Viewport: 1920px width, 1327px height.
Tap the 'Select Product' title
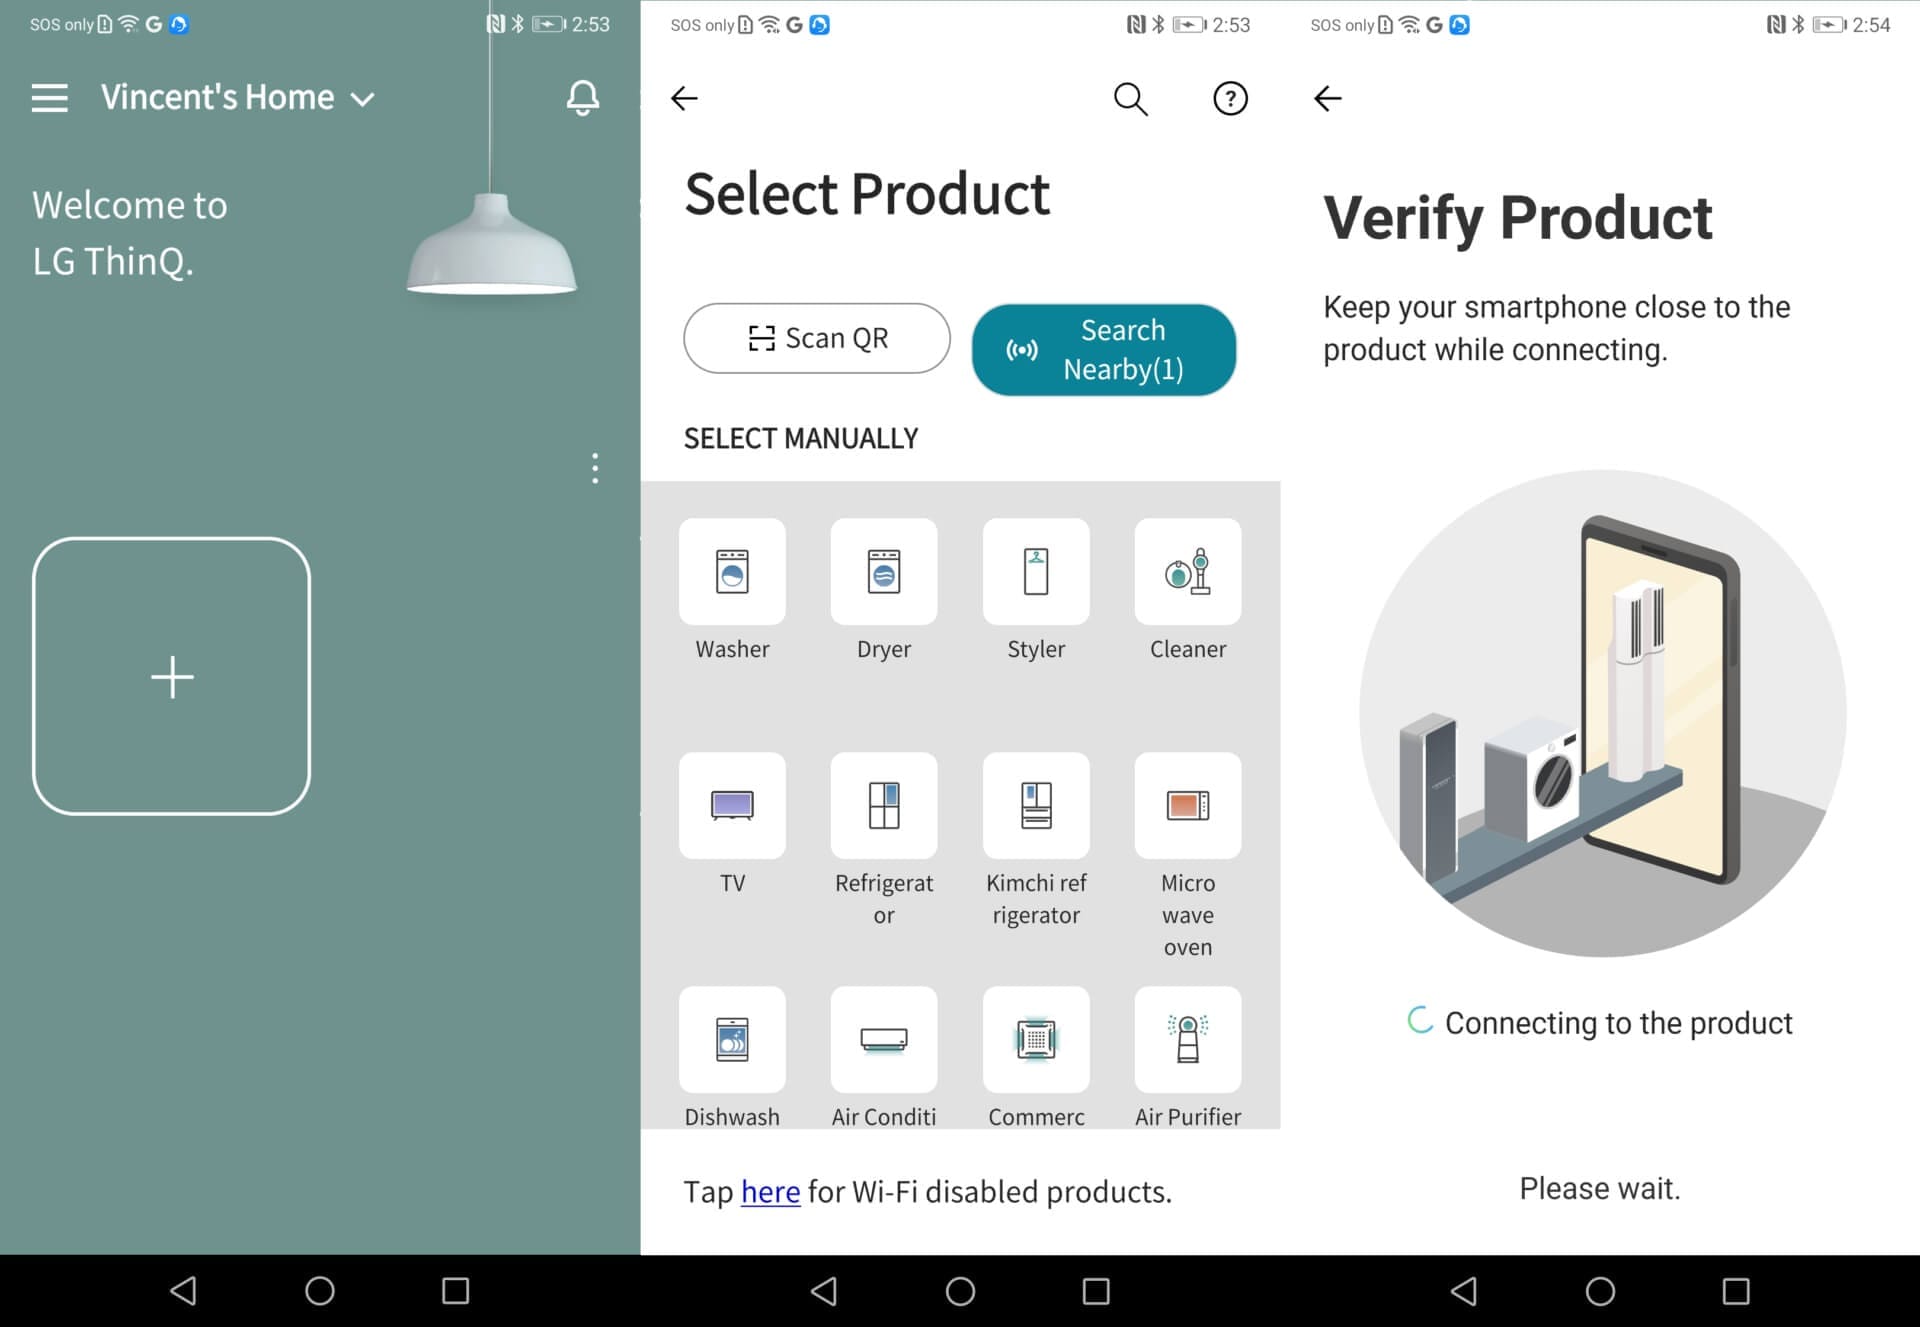point(867,194)
